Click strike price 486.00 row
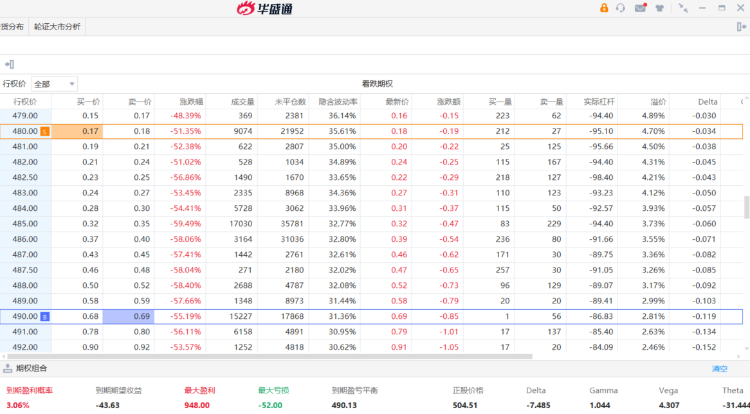Image resolution: width=750 pixels, height=414 pixels. (25, 239)
